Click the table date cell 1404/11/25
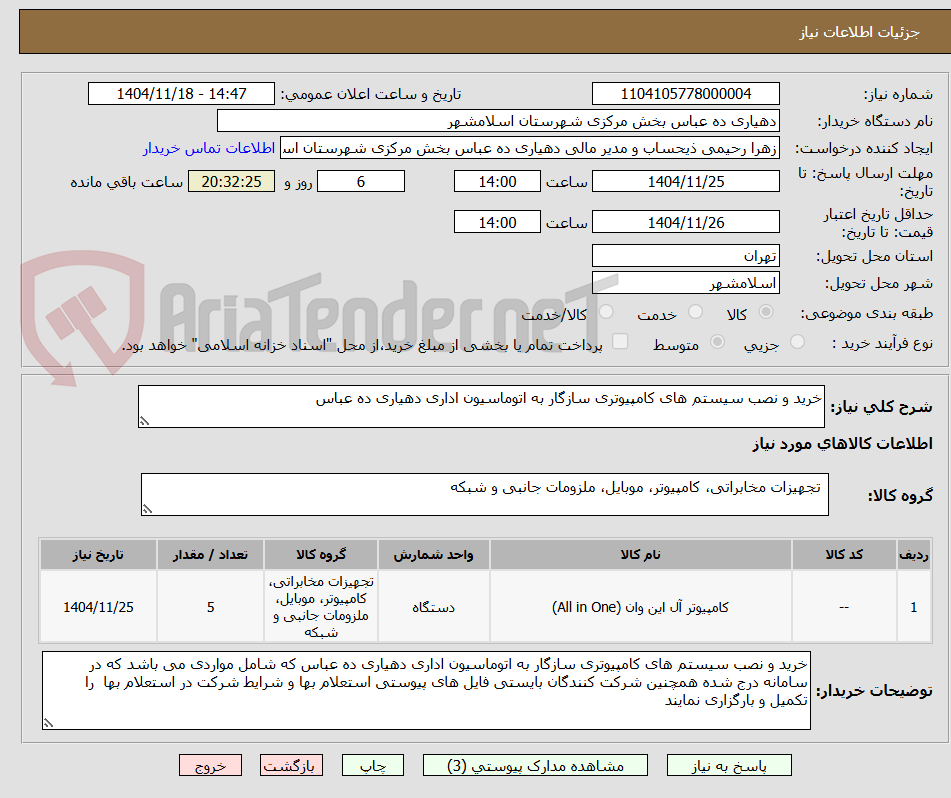Screen dimensions: 951x798 click(98, 607)
